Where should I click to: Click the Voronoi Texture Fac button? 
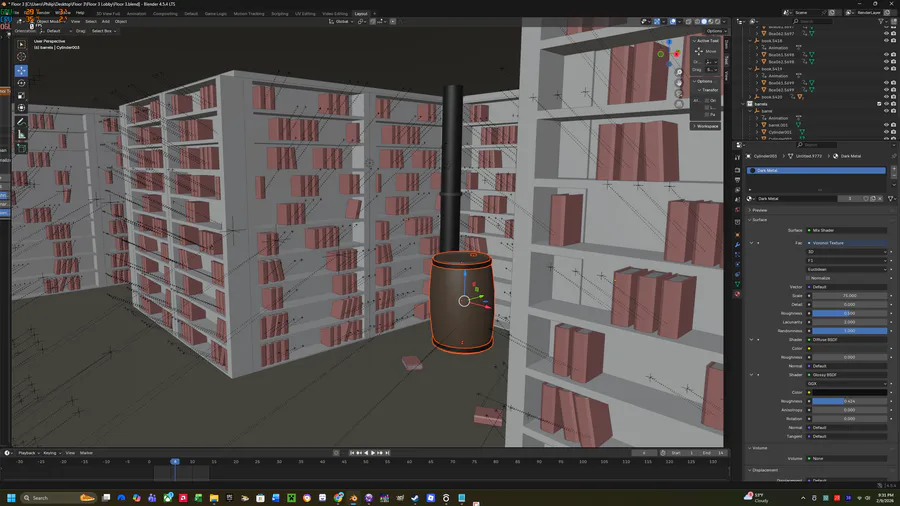coord(847,243)
